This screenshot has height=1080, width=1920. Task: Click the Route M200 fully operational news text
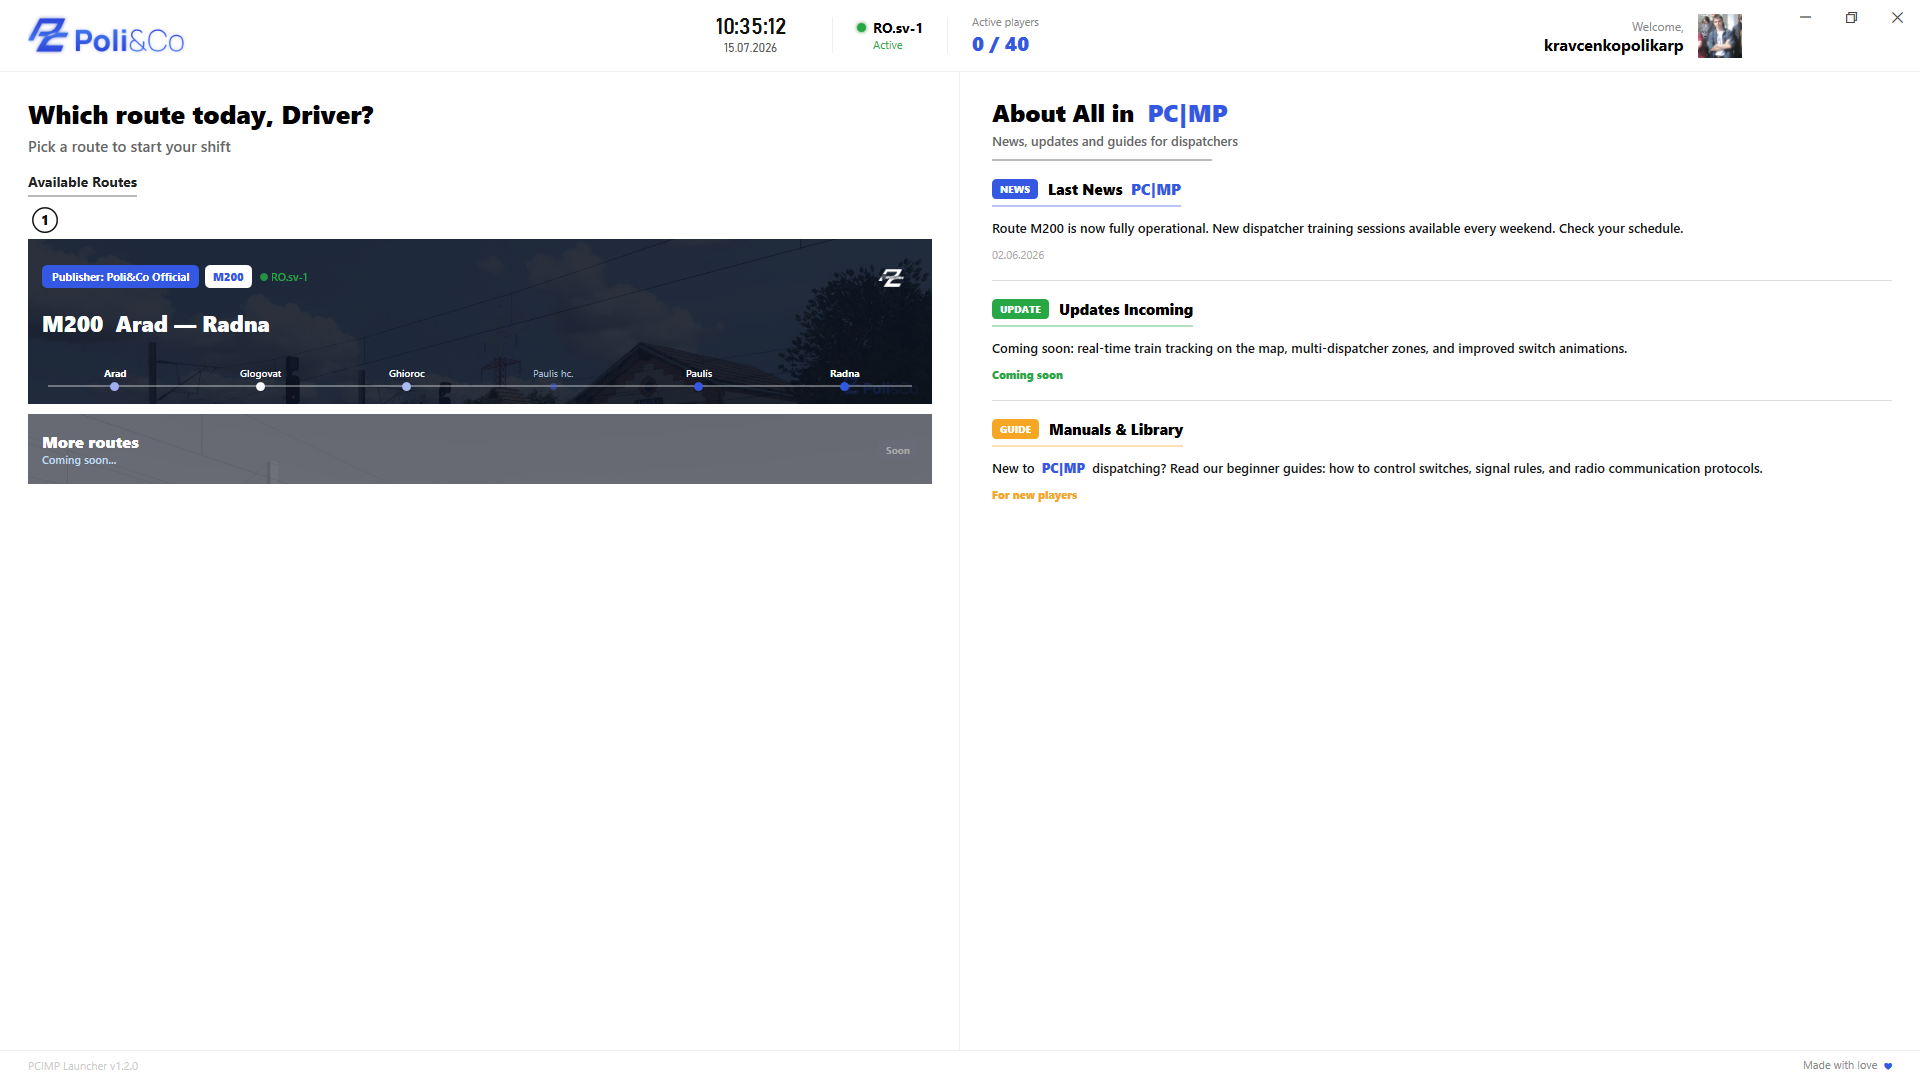pyautogui.click(x=1337, y=228)
